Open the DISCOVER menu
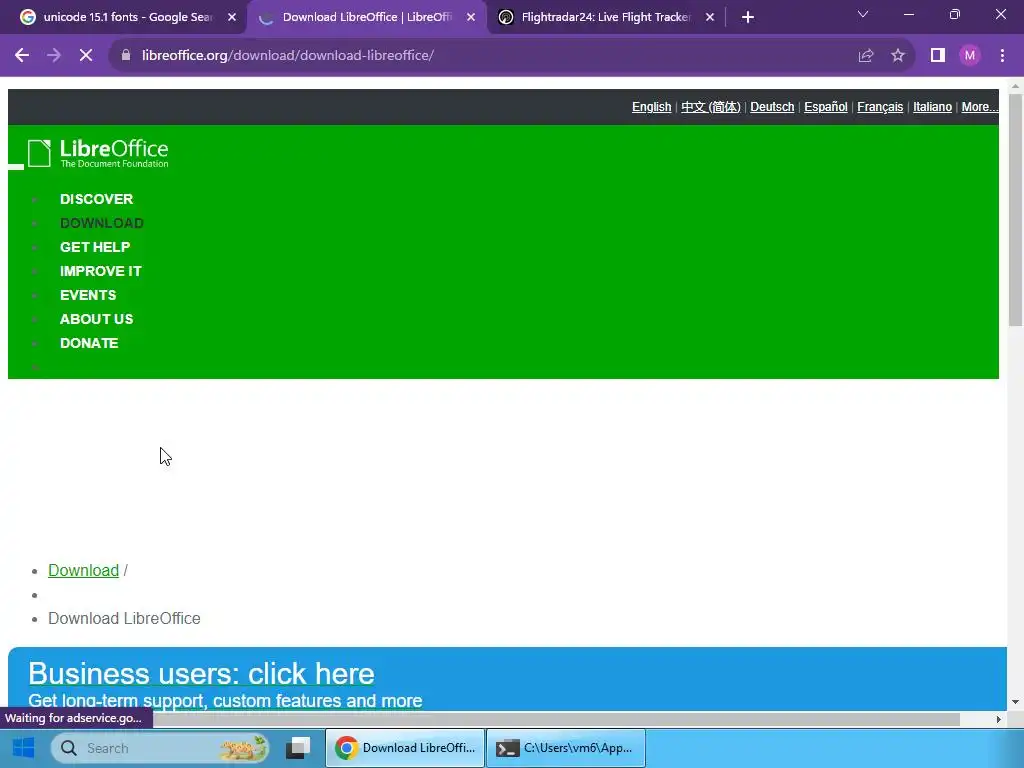 pyautogui.click(x=97, y=199)
